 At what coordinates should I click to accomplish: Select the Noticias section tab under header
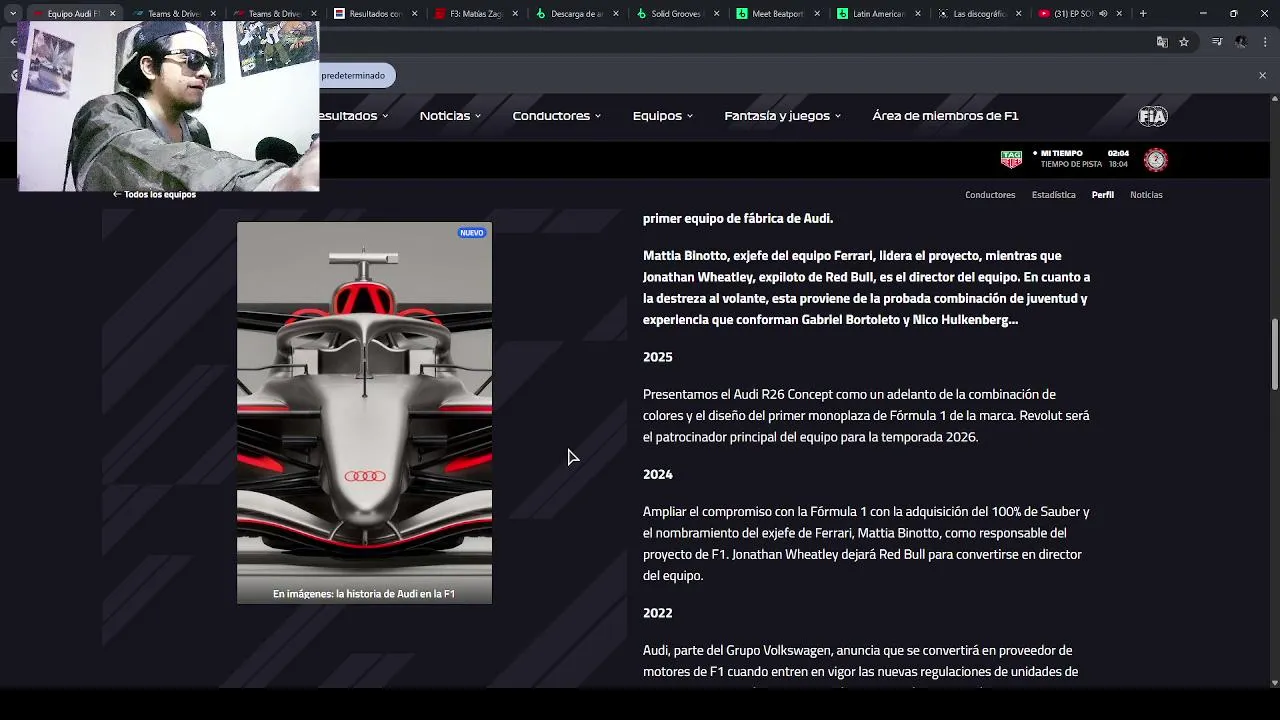(1146, 195)
